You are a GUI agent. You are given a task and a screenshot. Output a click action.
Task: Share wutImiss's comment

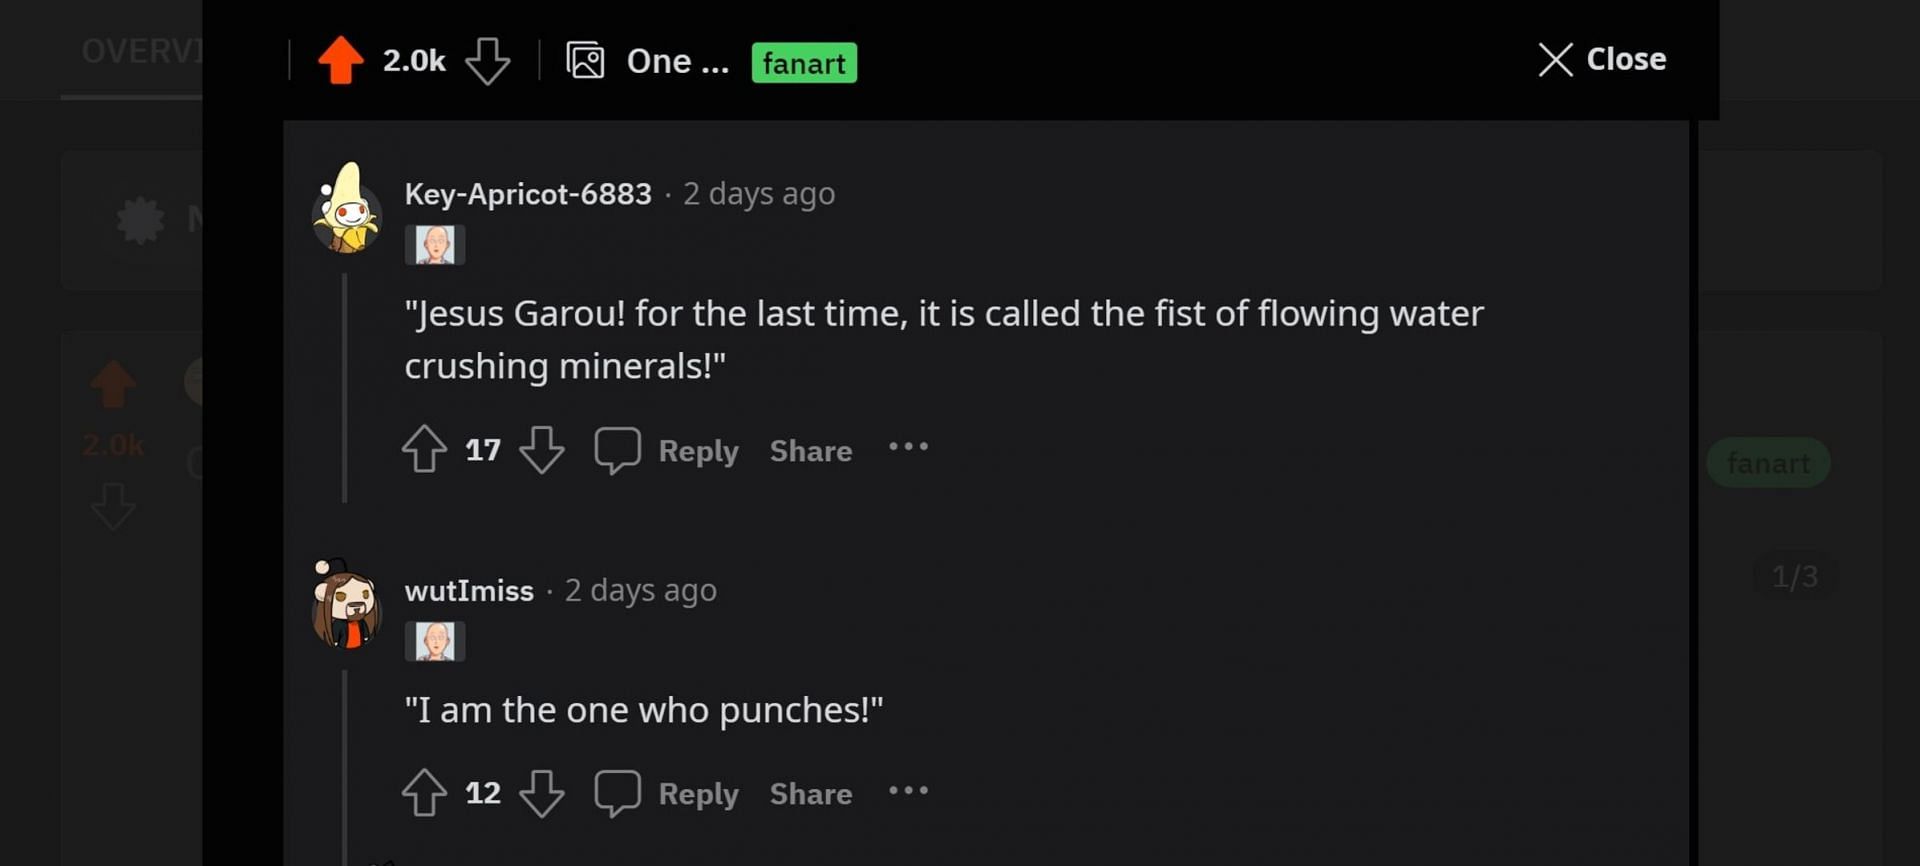pos(811,794)
